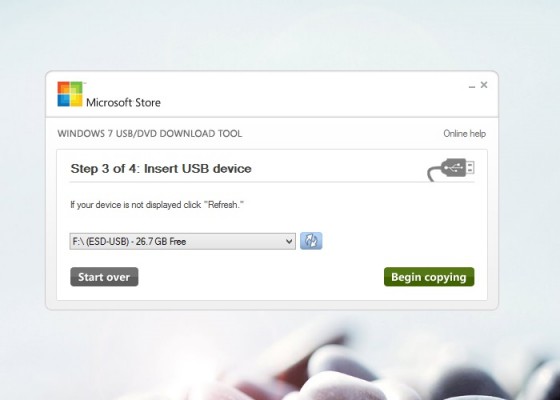Click the Start over button
560x400 pixels.
point(104,277)
